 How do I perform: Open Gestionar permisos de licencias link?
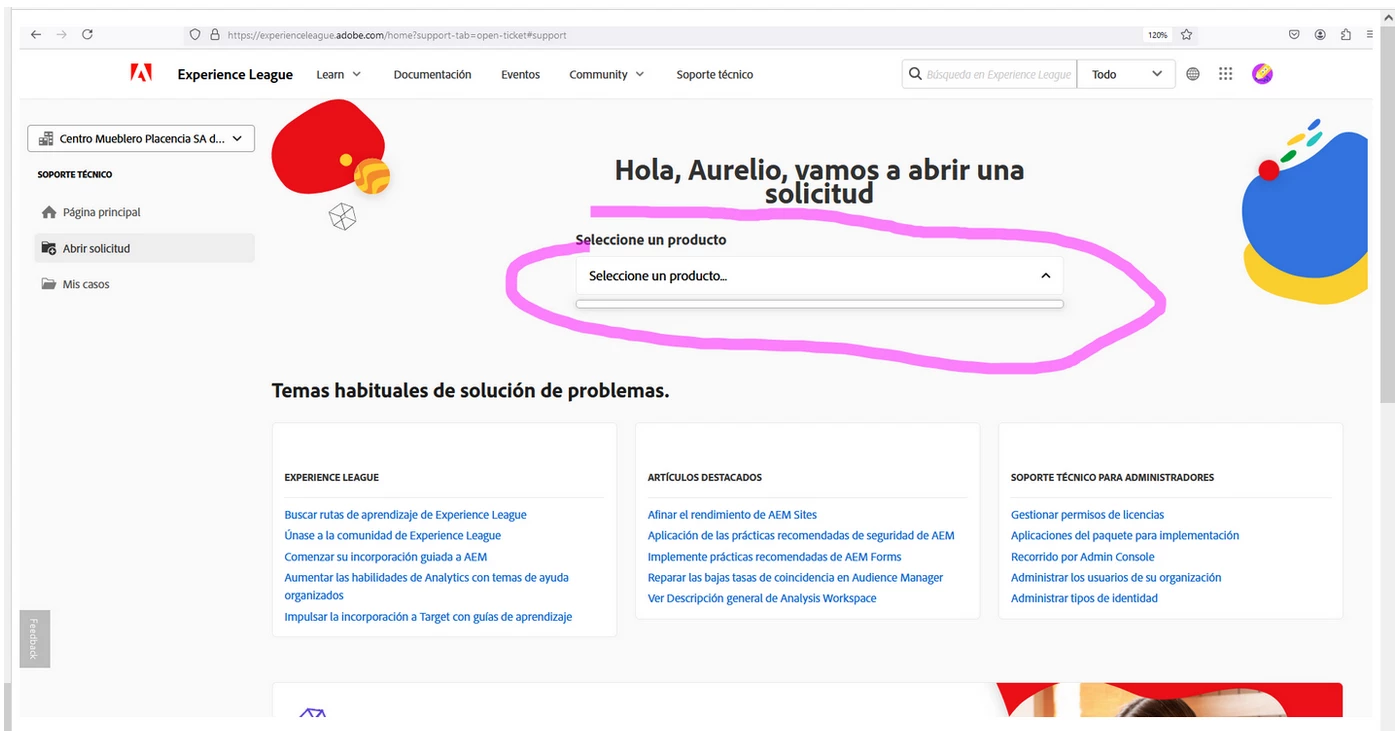[1087, 515]
